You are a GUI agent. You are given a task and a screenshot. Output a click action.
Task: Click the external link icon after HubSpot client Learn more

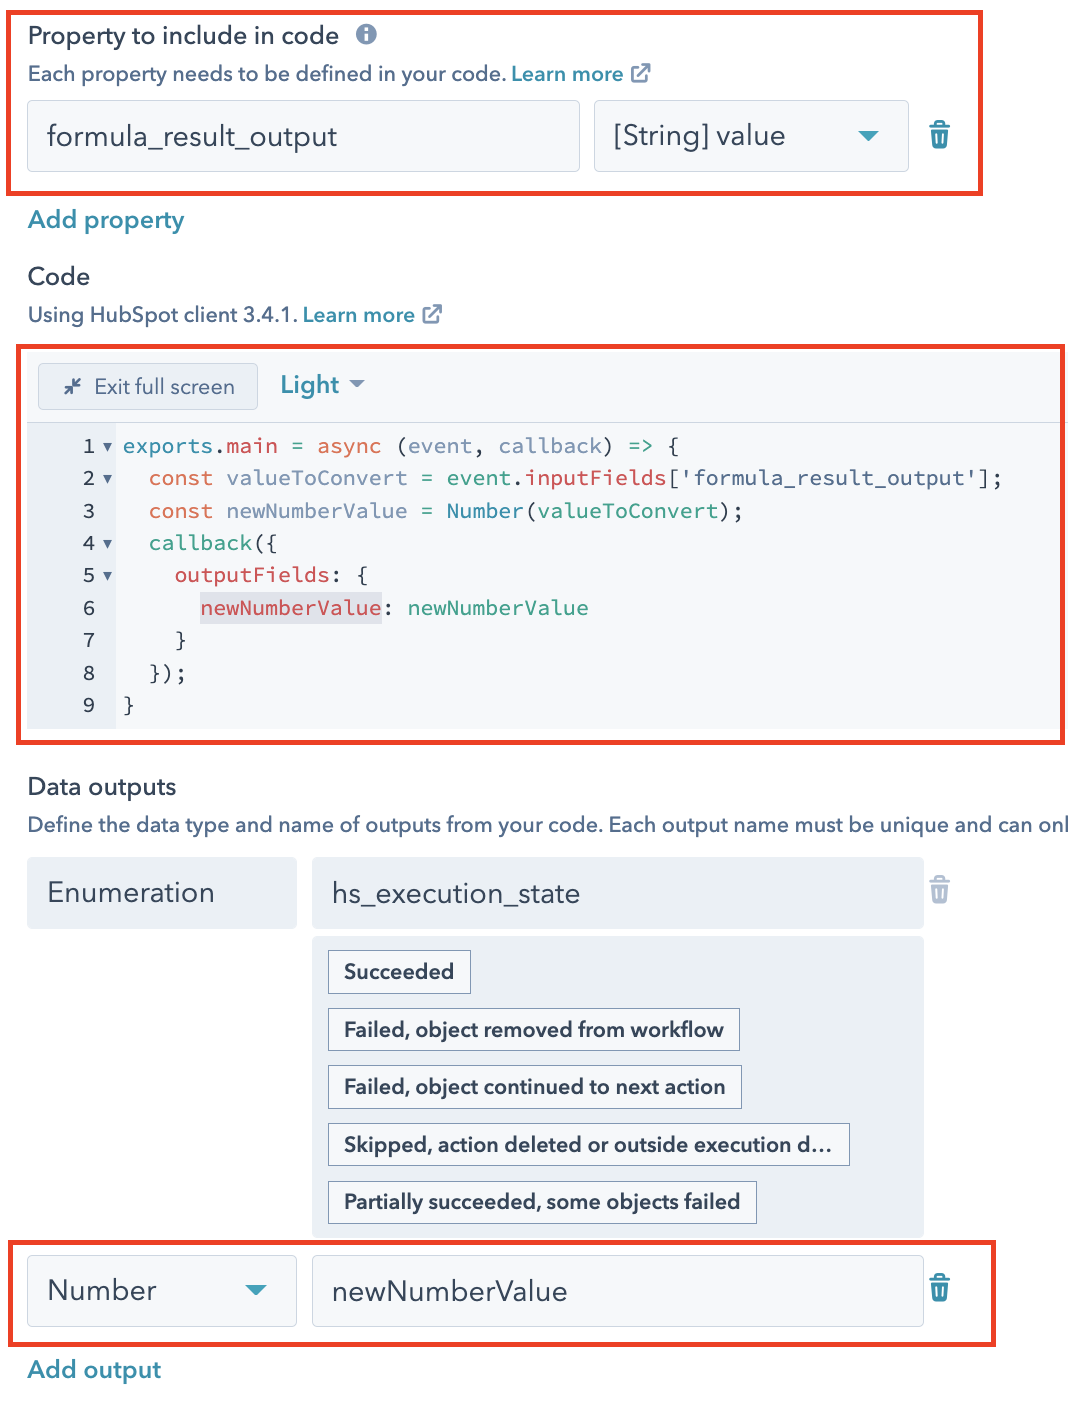(432, 313)
